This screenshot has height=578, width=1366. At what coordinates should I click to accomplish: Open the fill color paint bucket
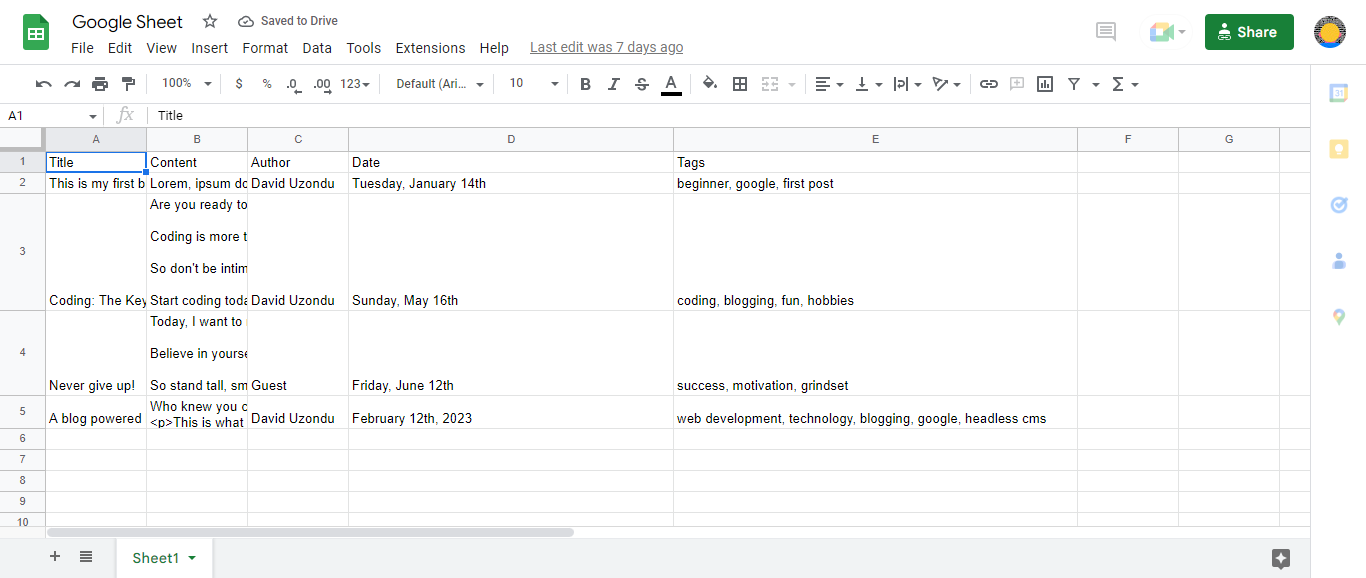coord(710,84)
